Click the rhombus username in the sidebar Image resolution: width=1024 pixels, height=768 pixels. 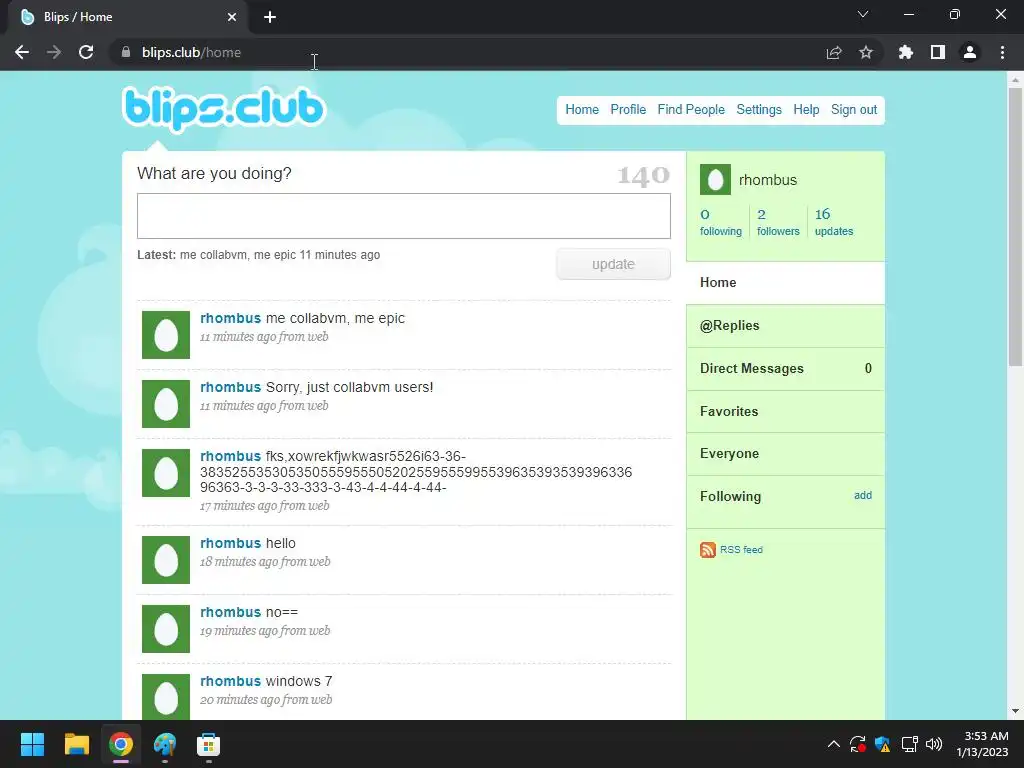tap(767, 180)
